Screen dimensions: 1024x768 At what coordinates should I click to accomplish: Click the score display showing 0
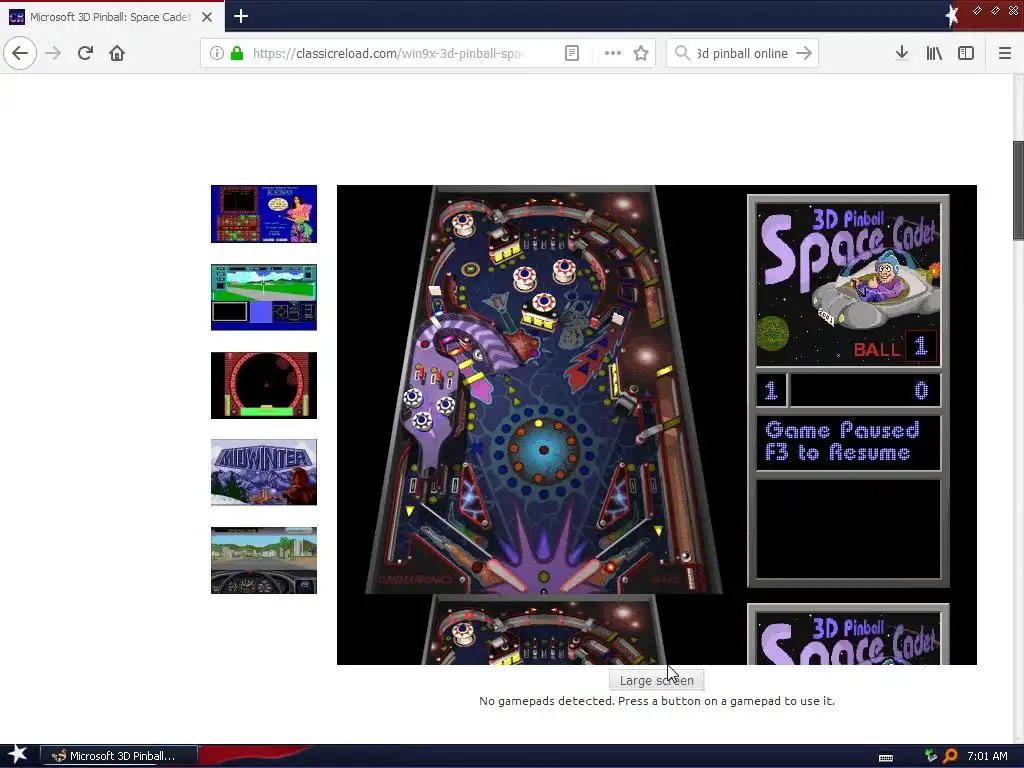point(865,391)
